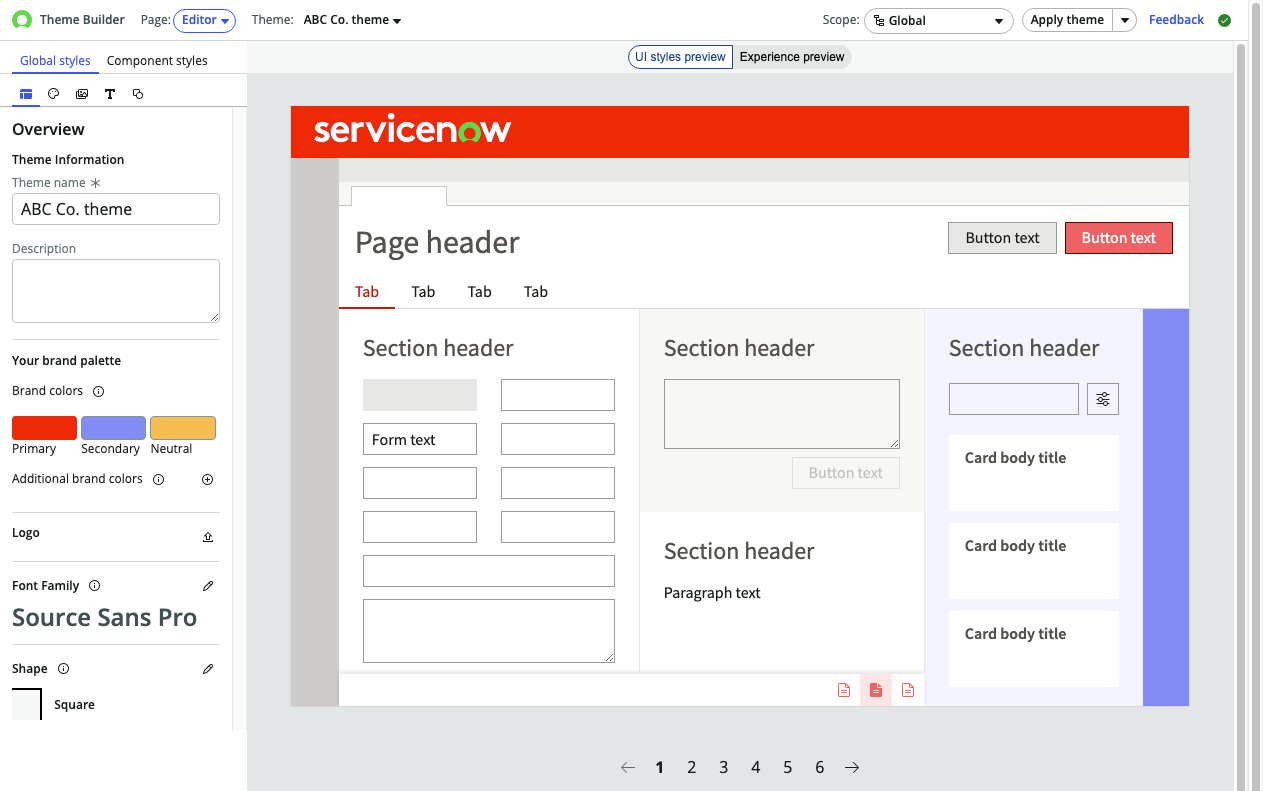
Task: Go to preview page 2
Action: pyautogui.click(x=691, y=768)
